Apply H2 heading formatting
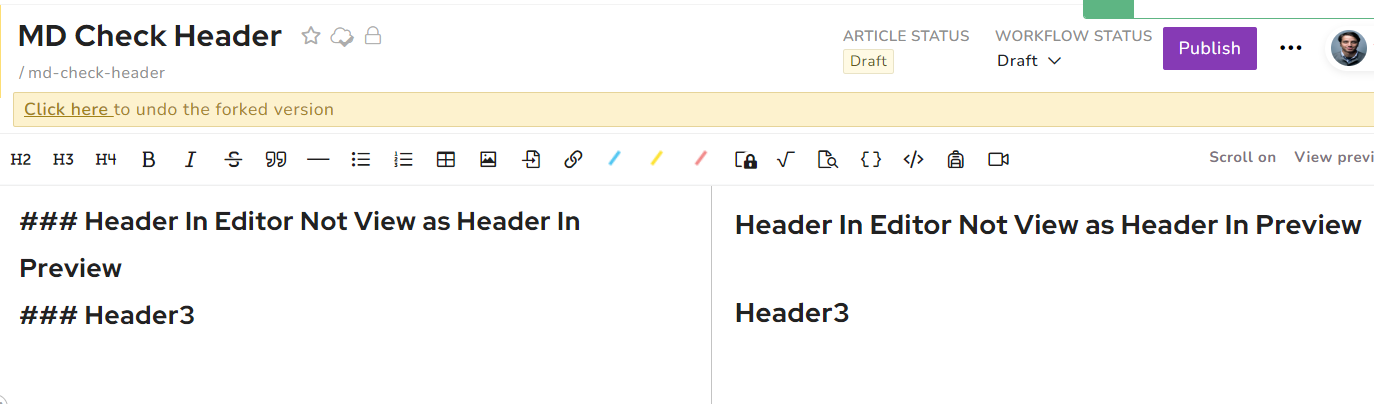 point(21,159)
